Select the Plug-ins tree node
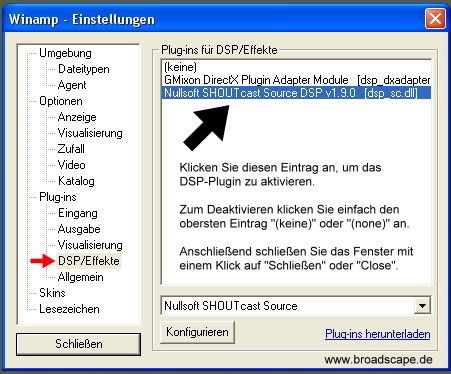451x374 pixels. click(x=58, y=197)
